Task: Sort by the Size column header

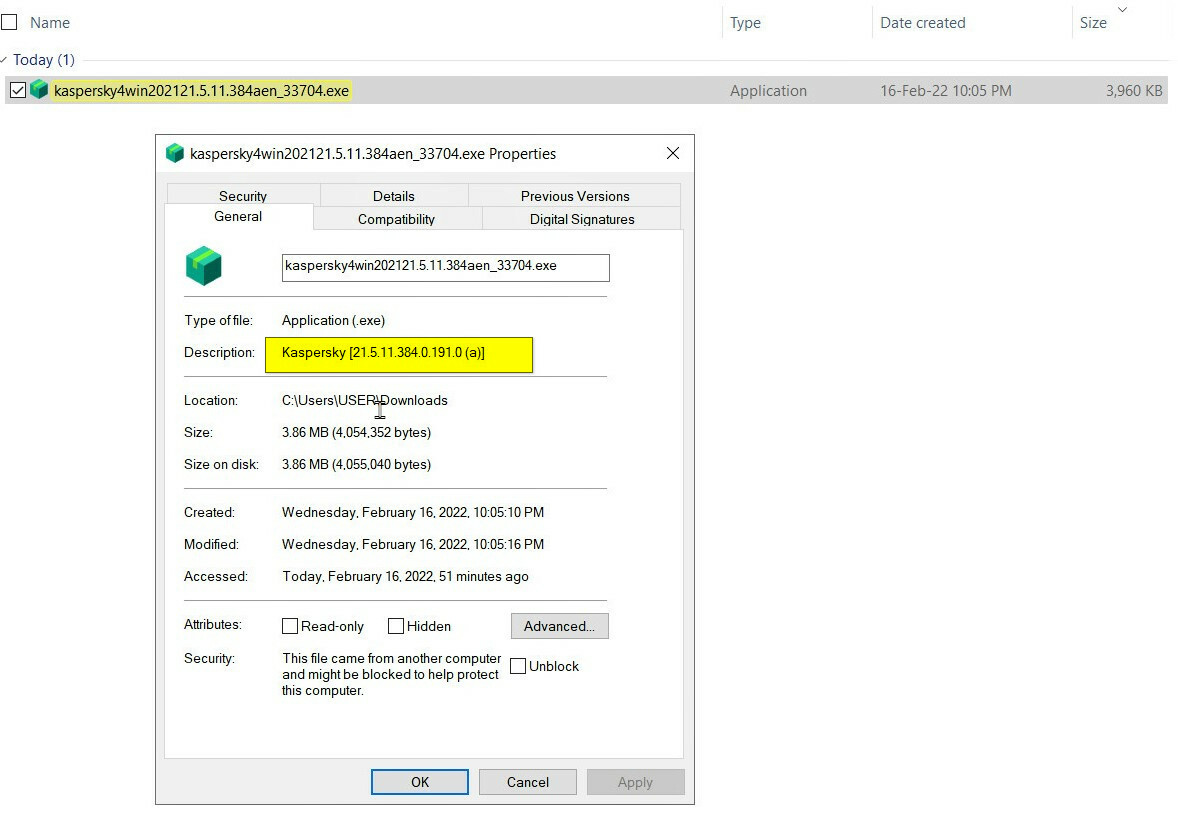Action: 1093,23
